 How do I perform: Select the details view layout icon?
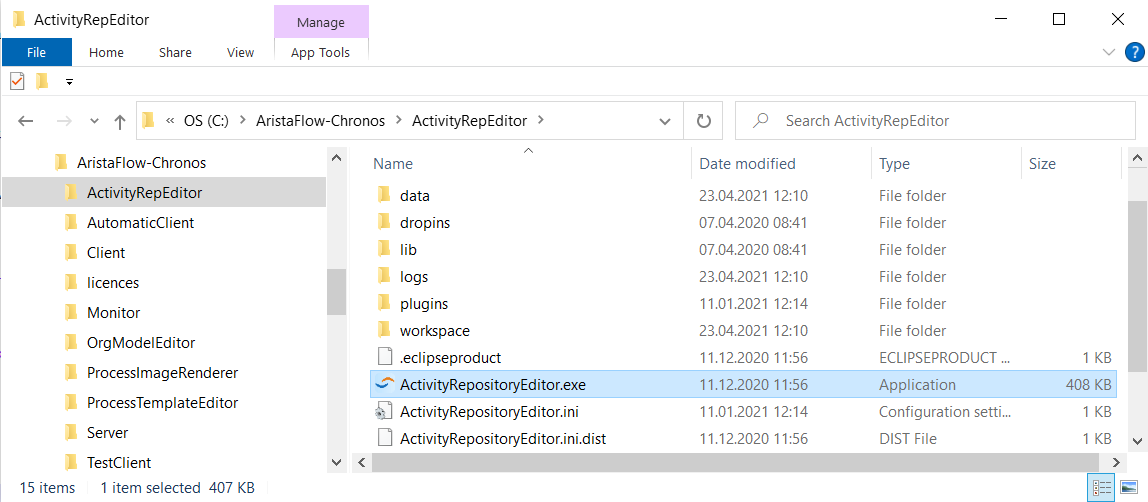coord(1101,487)
